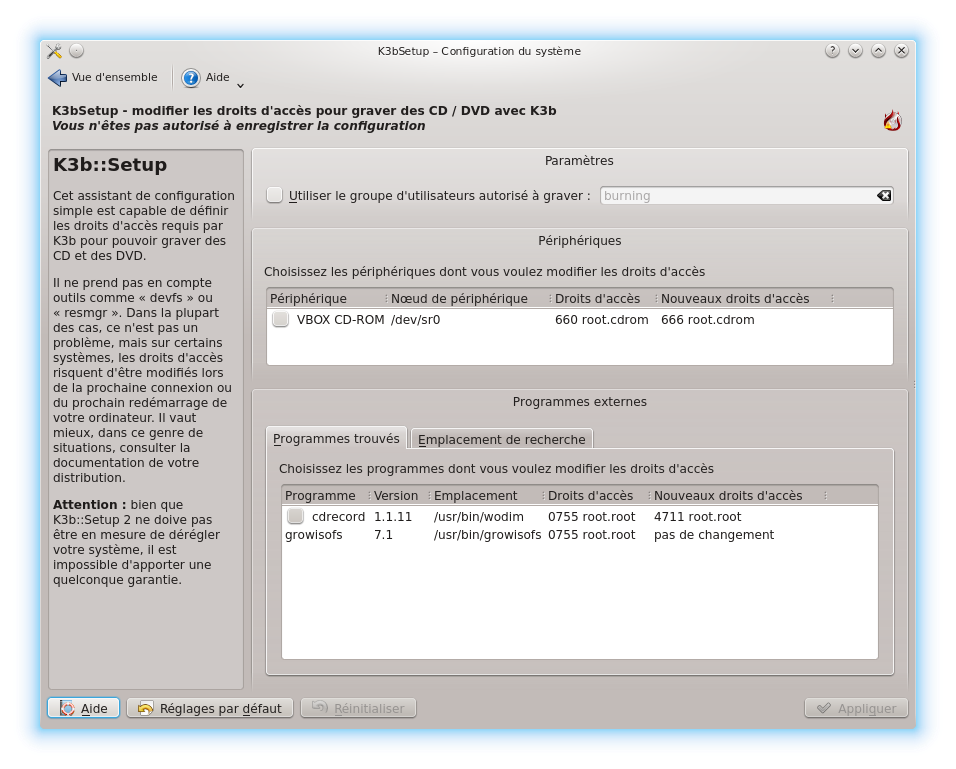This screenshot has width=956, height=769.
Task: Click the title bar help question mark button
Action: tap(832, 51)
